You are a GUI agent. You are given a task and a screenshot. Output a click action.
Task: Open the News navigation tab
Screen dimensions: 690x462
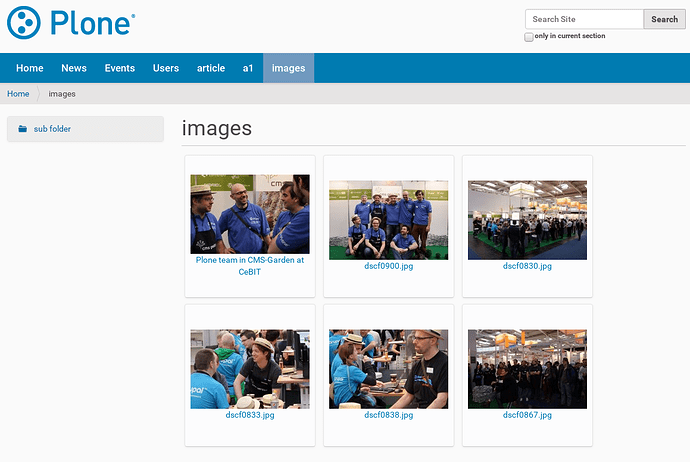click(74, 68)
